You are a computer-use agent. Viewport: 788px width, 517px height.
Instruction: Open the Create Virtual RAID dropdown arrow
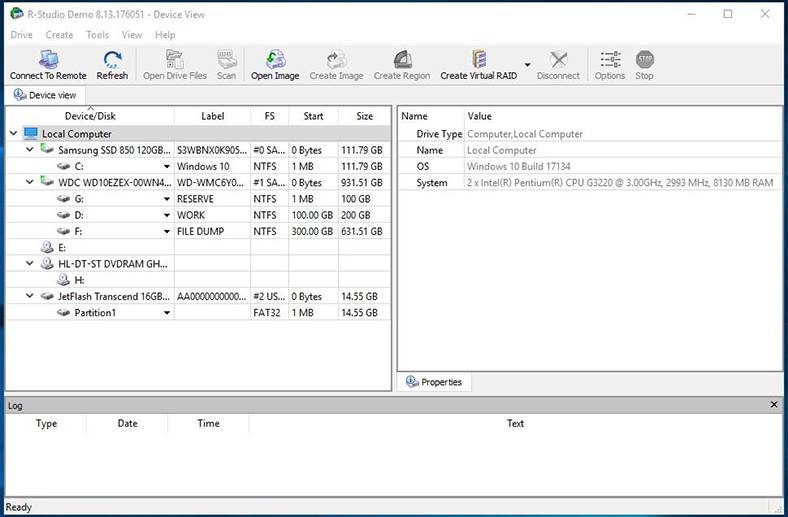point(527,65)
